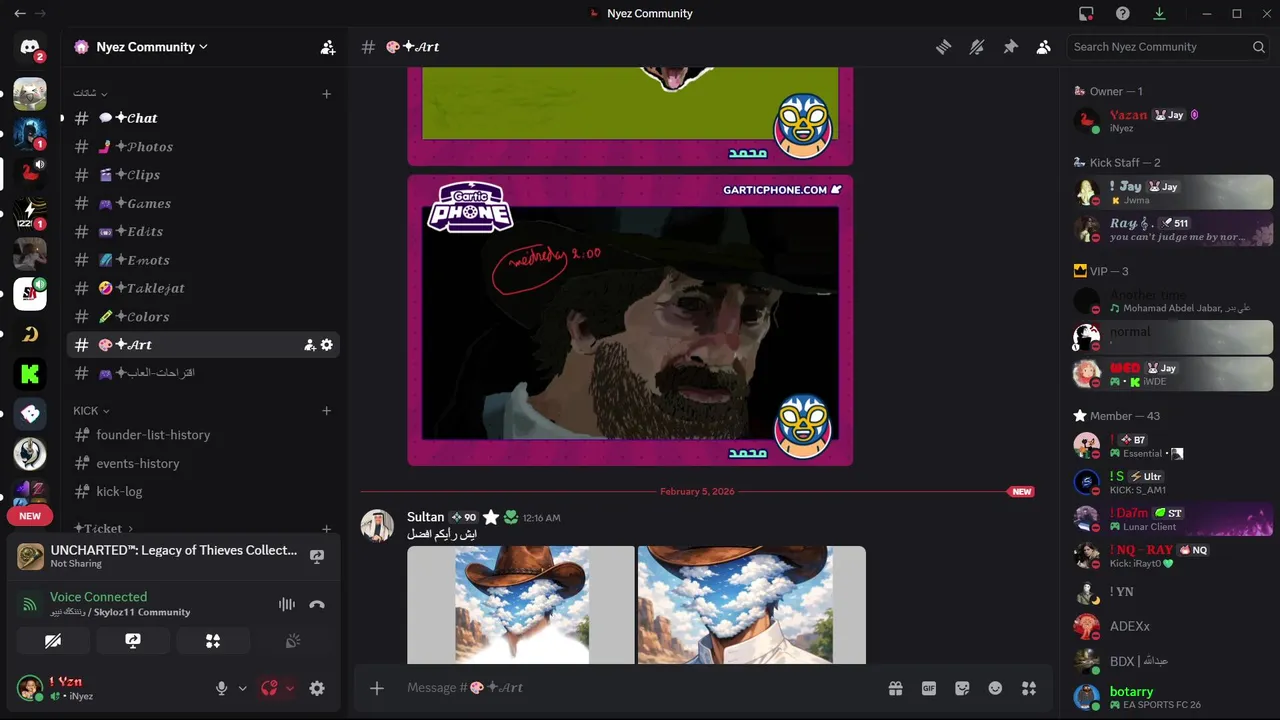
Task: Toggle noise suppression in Voice Connected
Action: (287, 604)
